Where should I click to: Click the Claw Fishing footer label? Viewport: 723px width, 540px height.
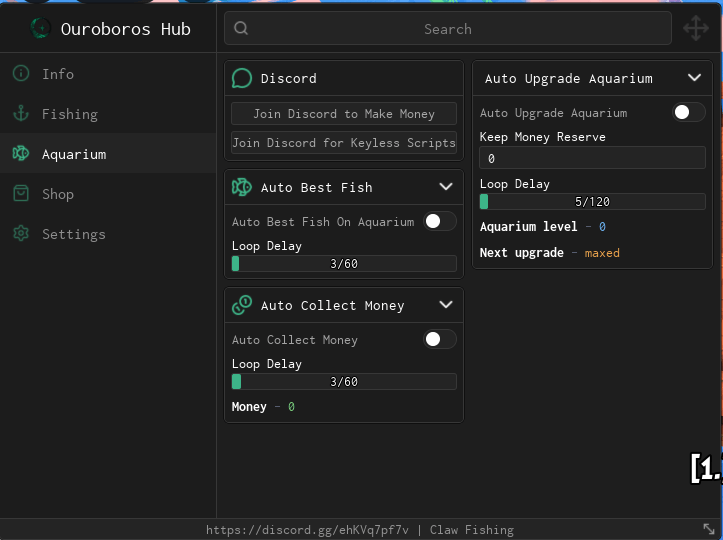472,530
